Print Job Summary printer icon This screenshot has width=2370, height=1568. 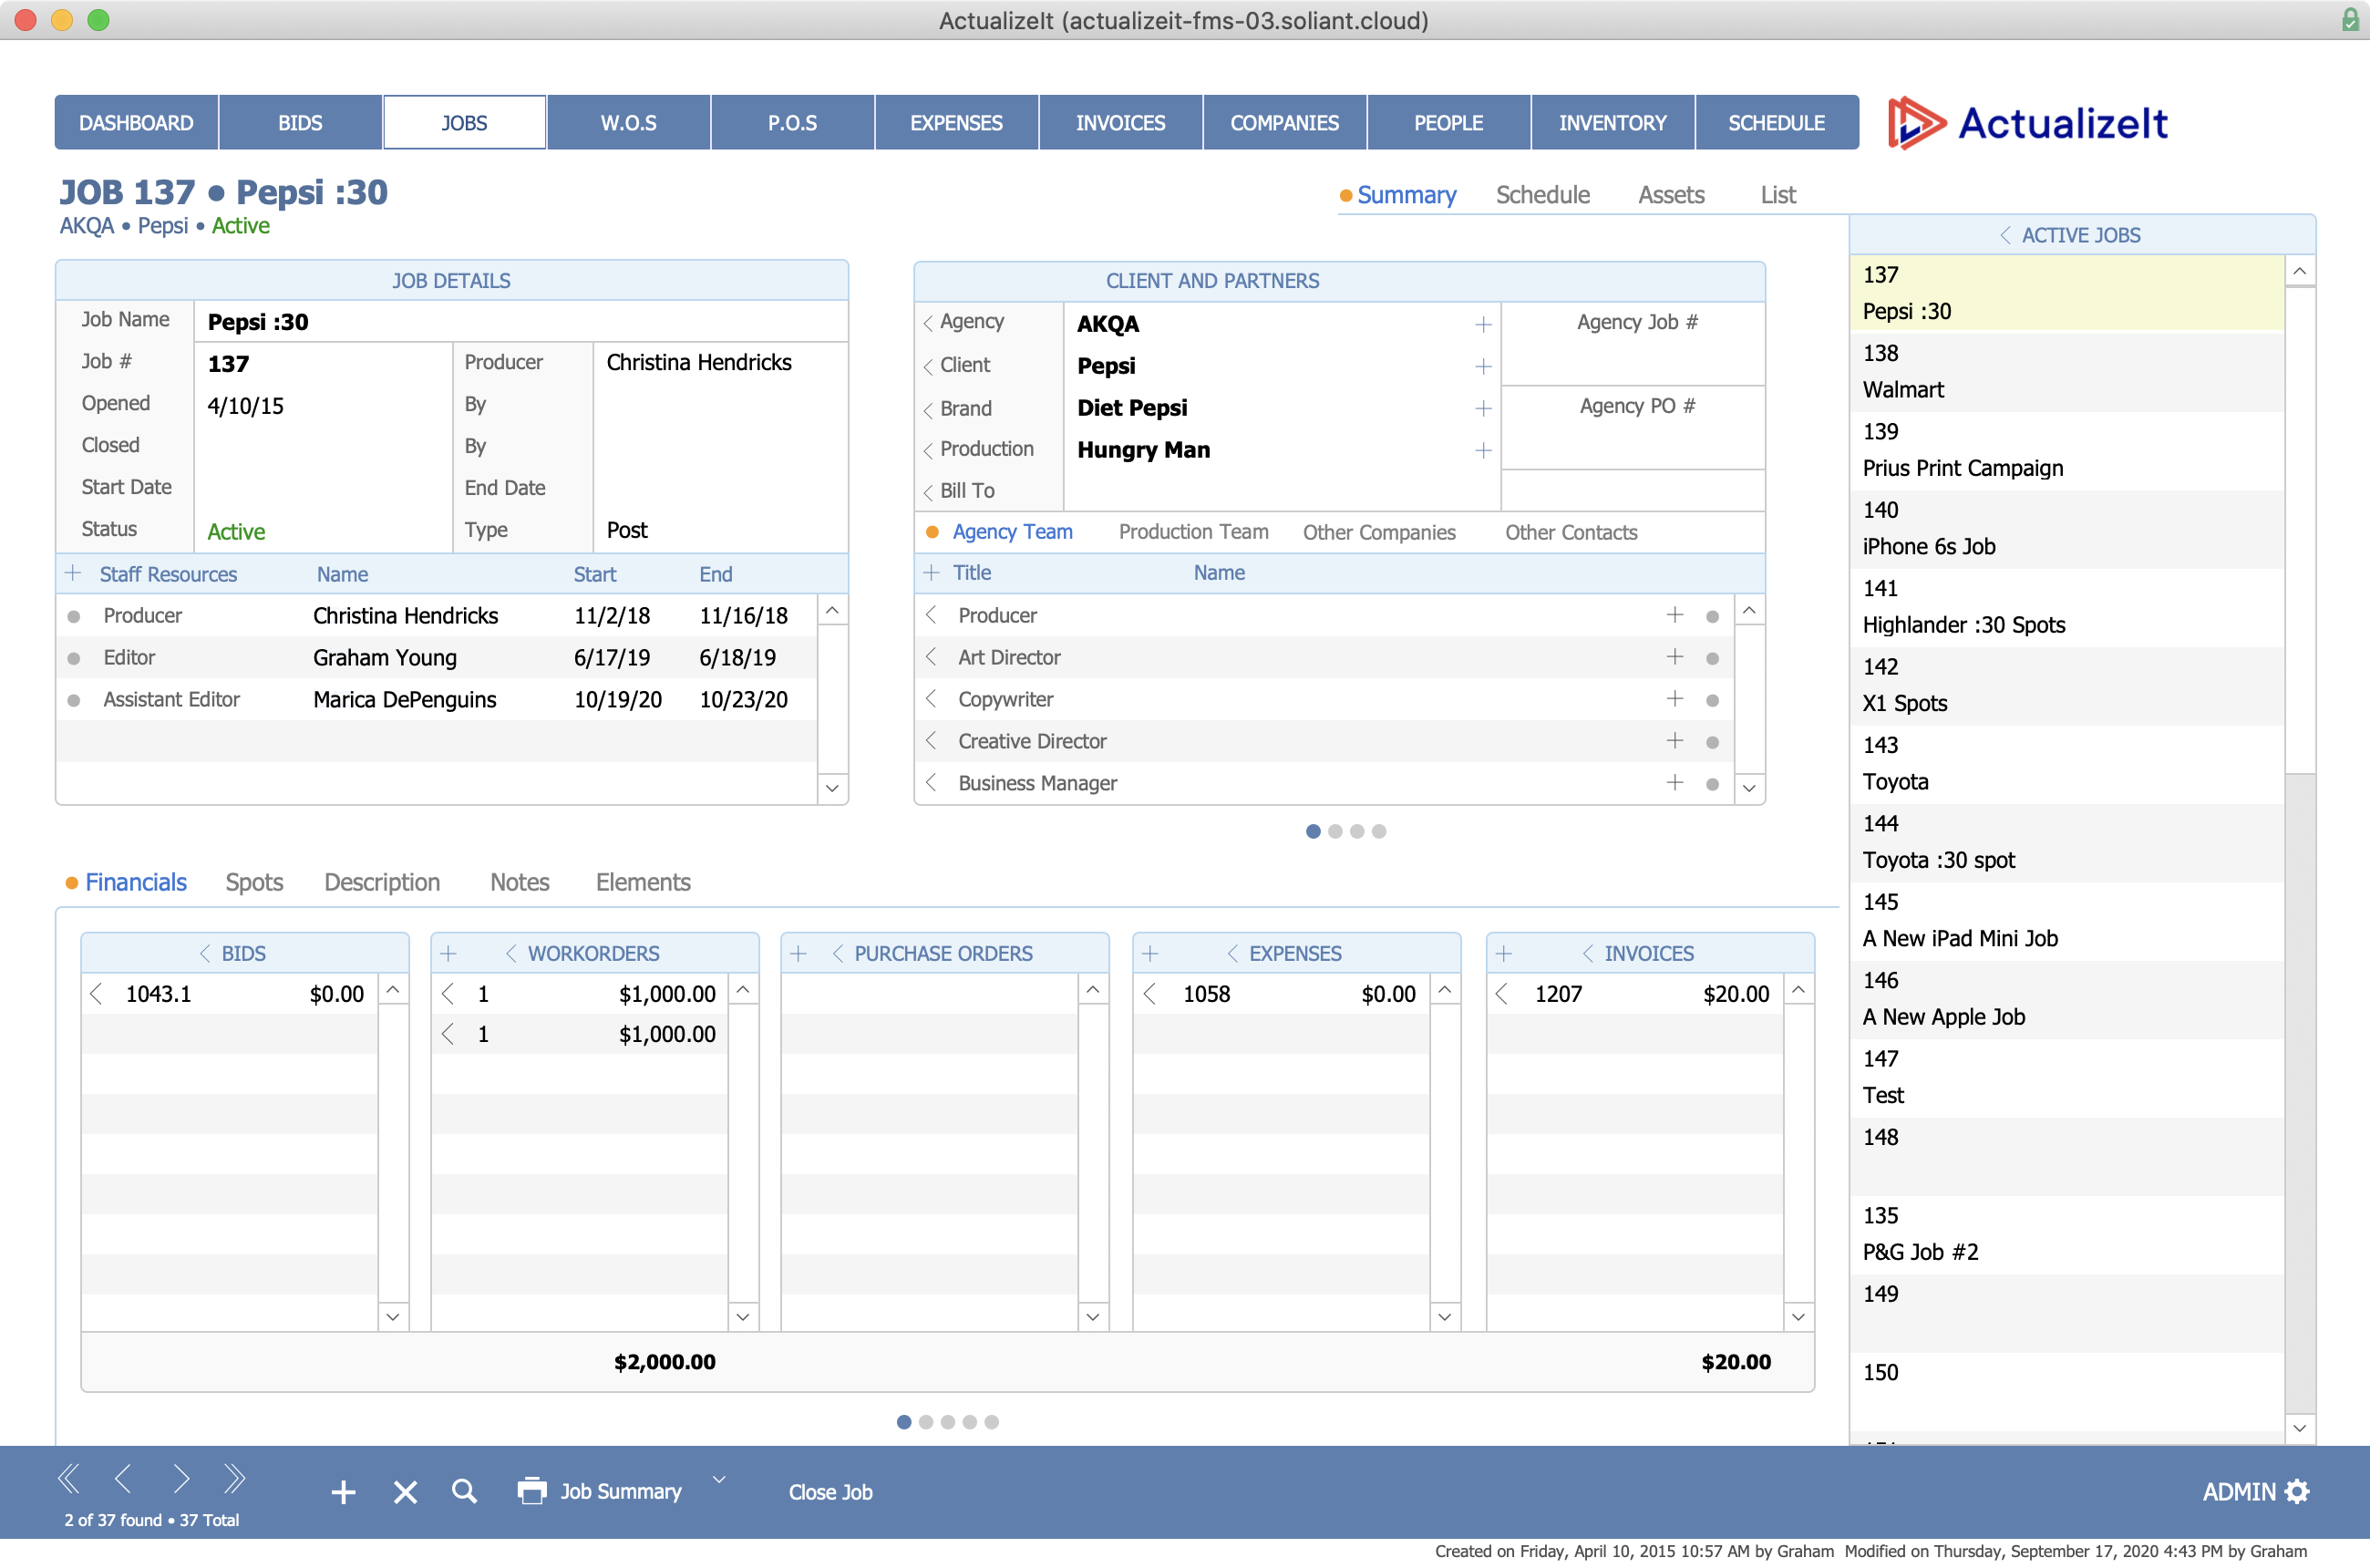pos(532,1490)
